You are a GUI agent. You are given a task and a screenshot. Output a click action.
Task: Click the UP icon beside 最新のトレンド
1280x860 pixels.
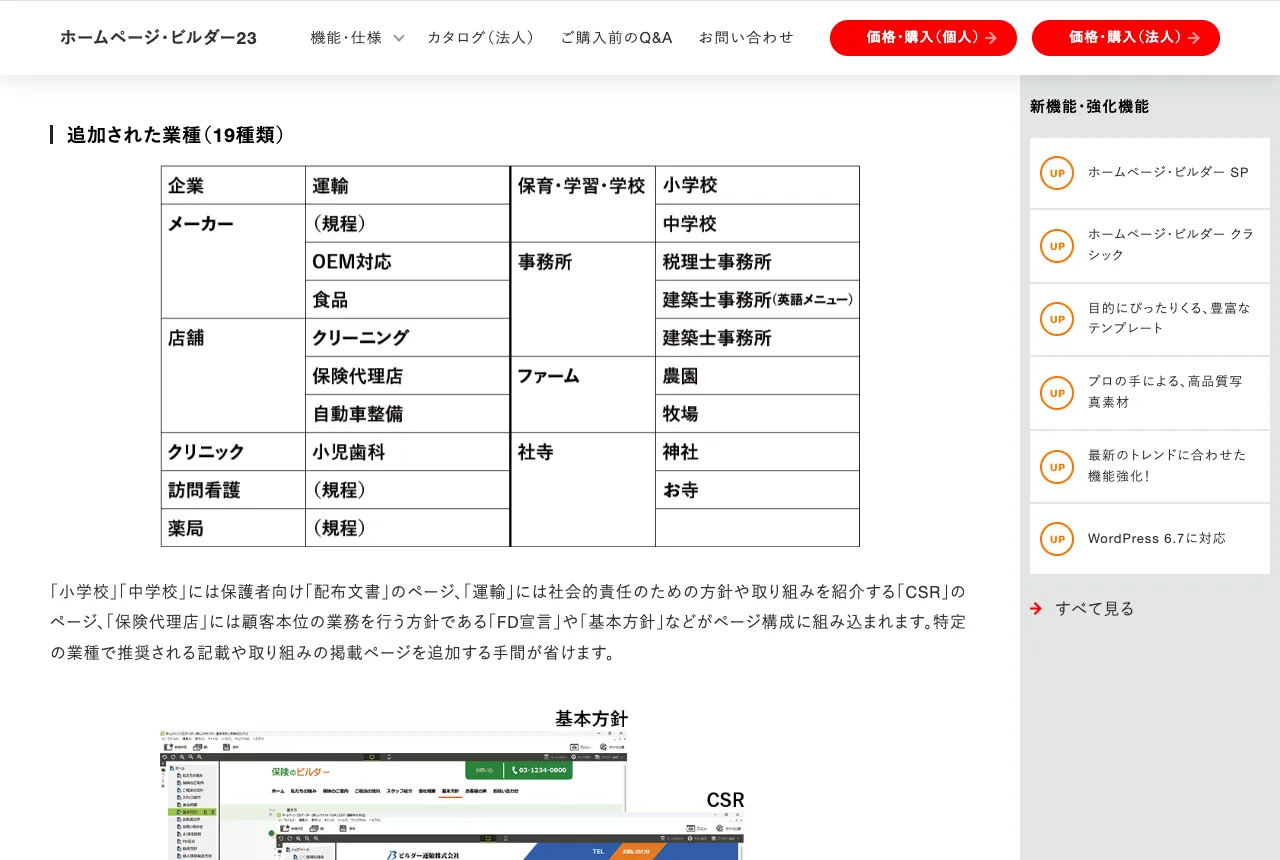pyautogui.click(x=1056, y=466)
